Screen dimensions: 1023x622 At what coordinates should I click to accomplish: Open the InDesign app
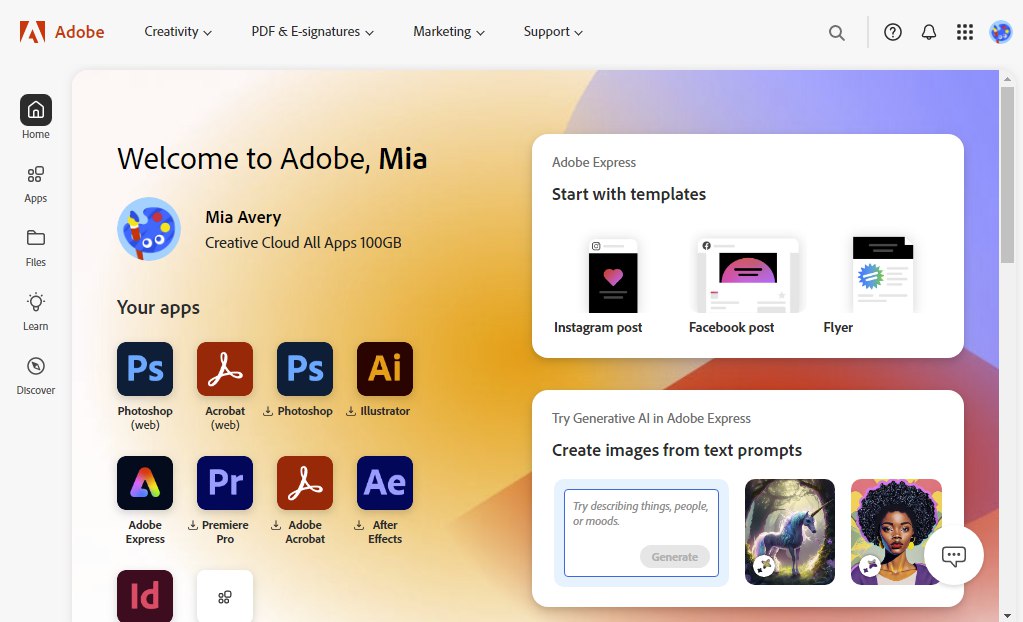tap(144, 596)
